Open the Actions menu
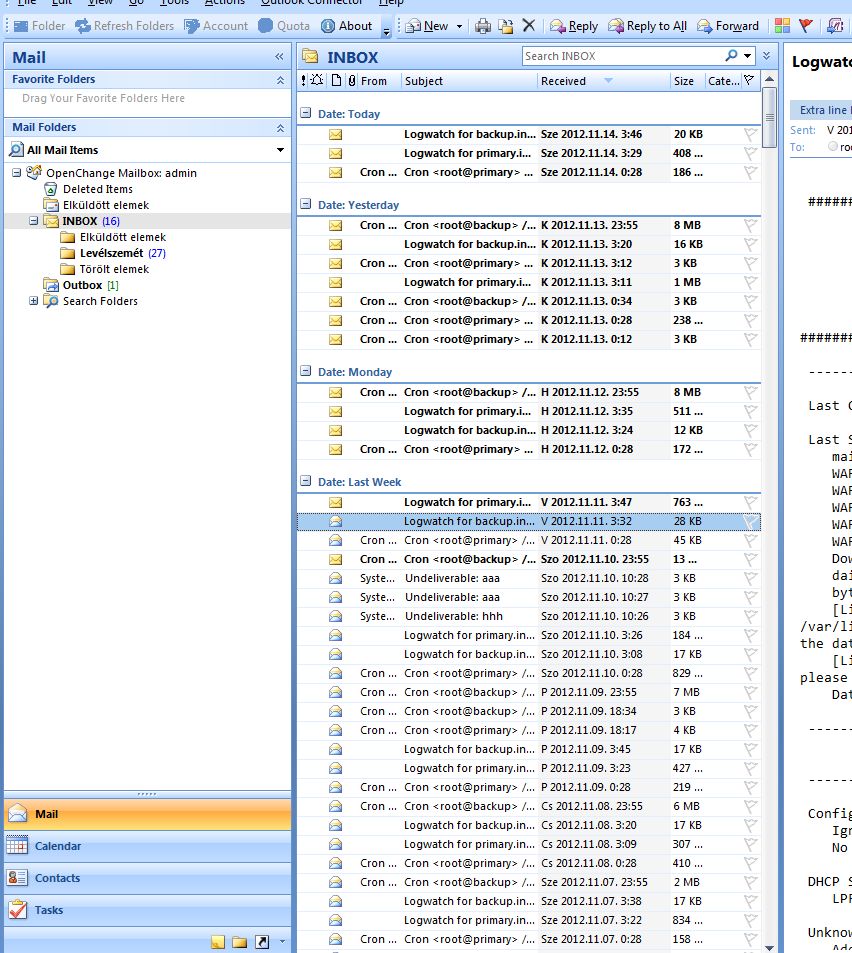The image size is (852, 953). (224, 3)
